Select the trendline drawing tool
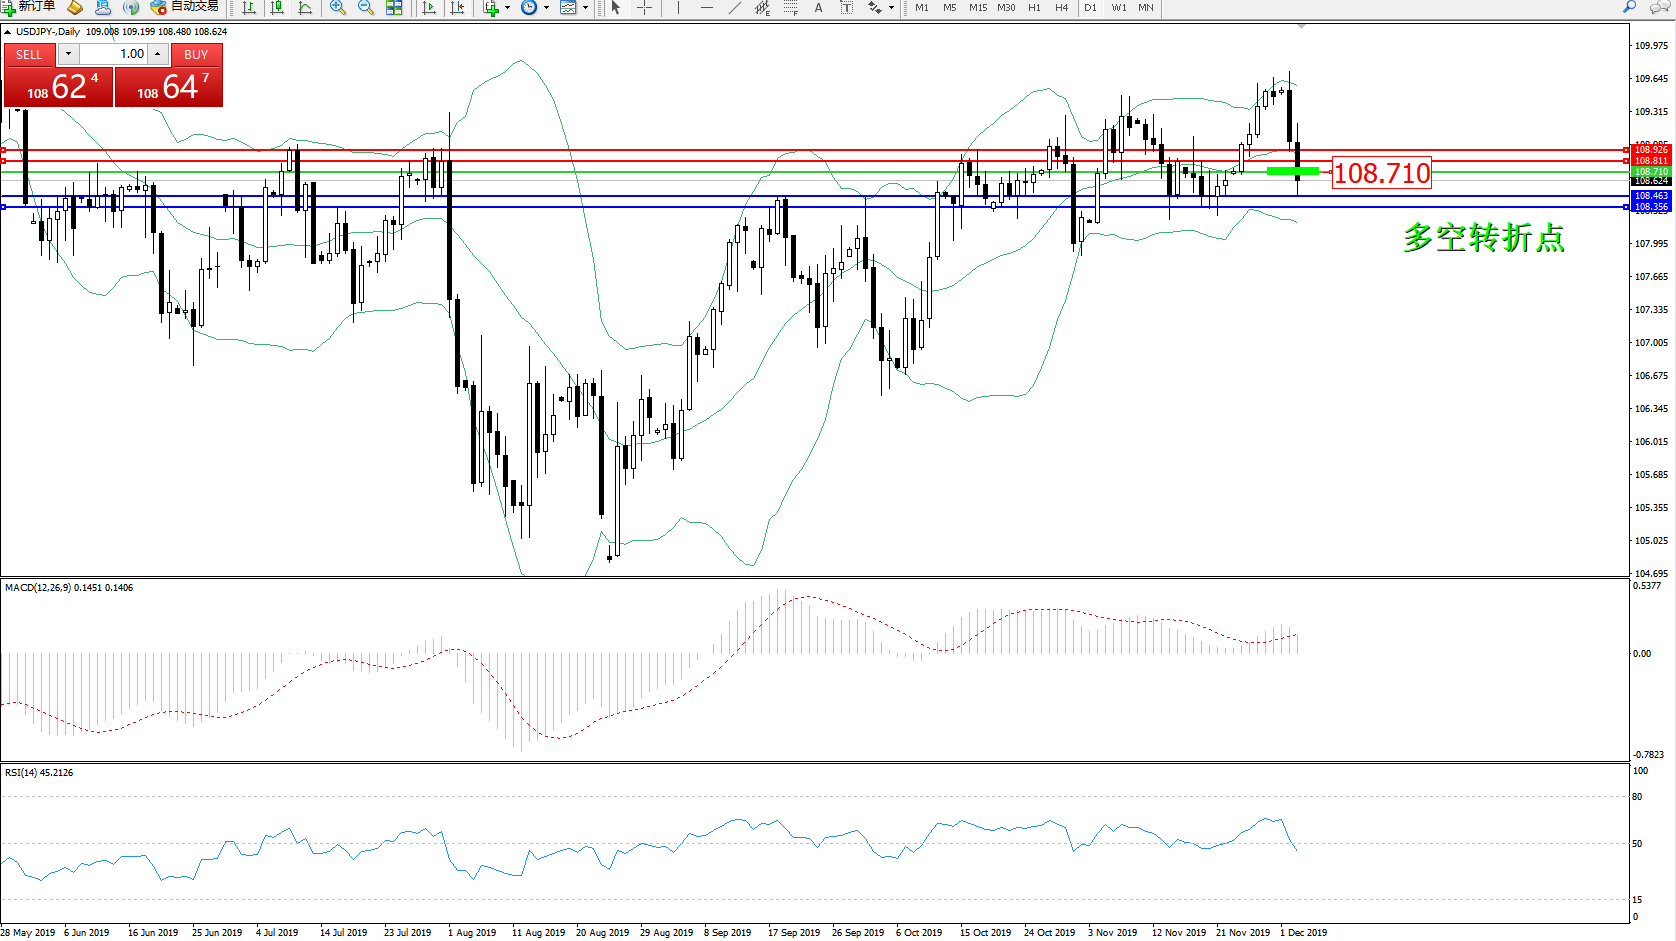 point(735,8)
